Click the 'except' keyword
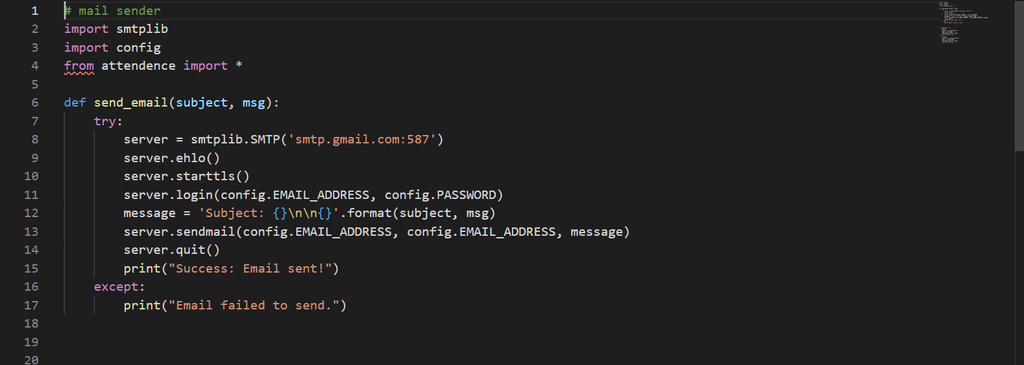 (x=116, y=287)
